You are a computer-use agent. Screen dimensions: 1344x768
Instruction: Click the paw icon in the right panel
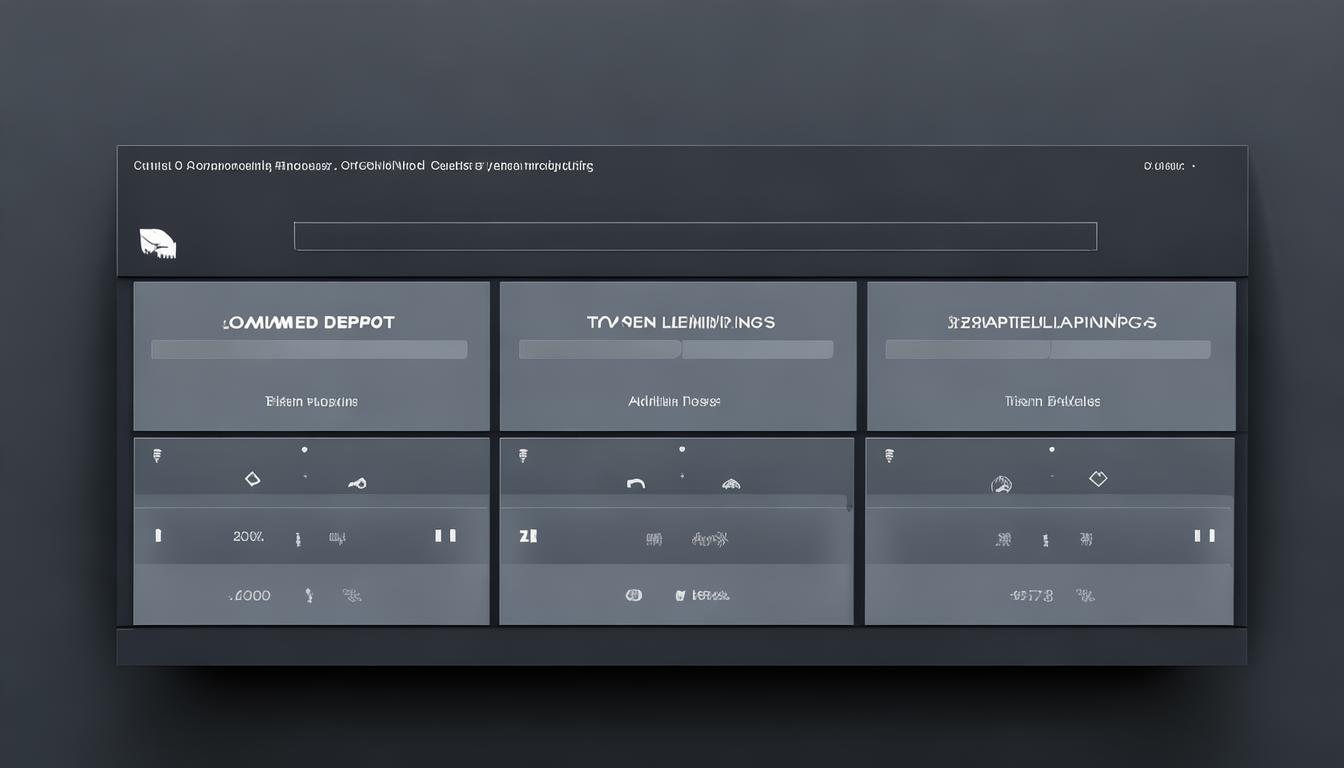(x=1001, y=483)
